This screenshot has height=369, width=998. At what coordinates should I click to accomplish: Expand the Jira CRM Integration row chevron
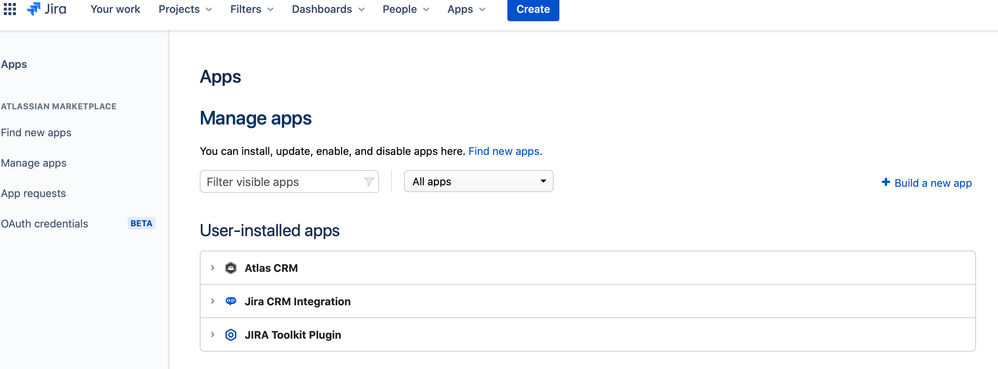213,301
